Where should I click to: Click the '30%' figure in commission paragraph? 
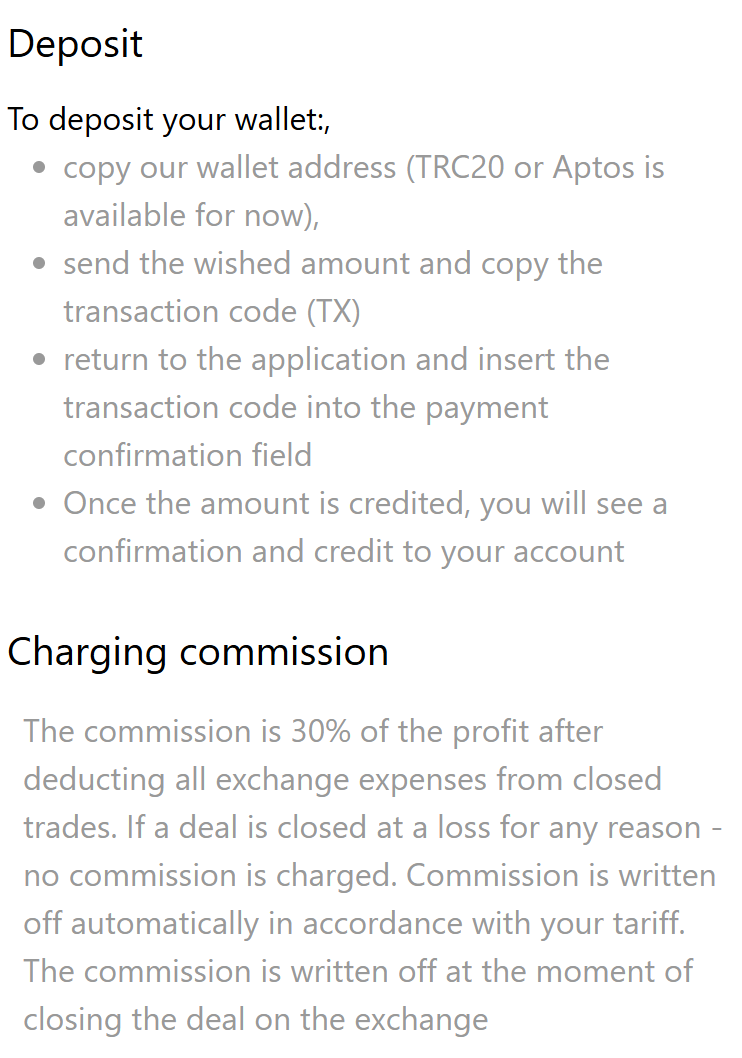coord(320,731)
